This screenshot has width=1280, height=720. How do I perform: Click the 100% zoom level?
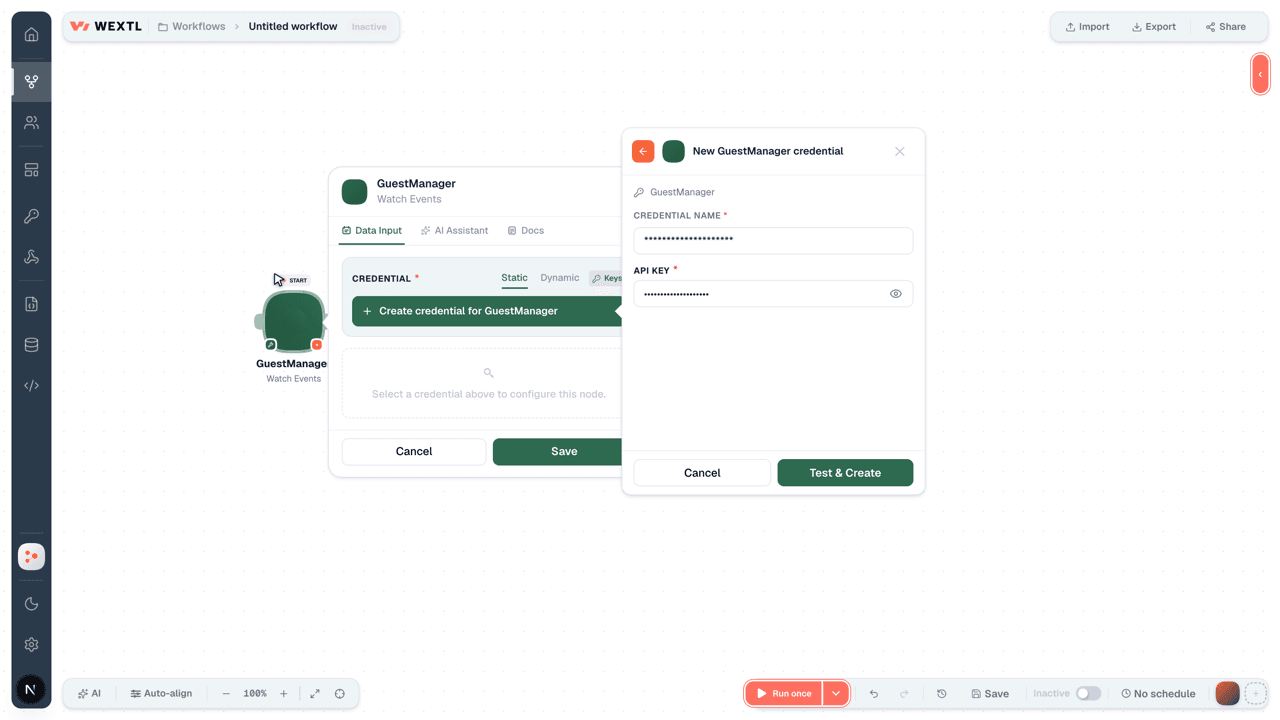coord(255,693)
